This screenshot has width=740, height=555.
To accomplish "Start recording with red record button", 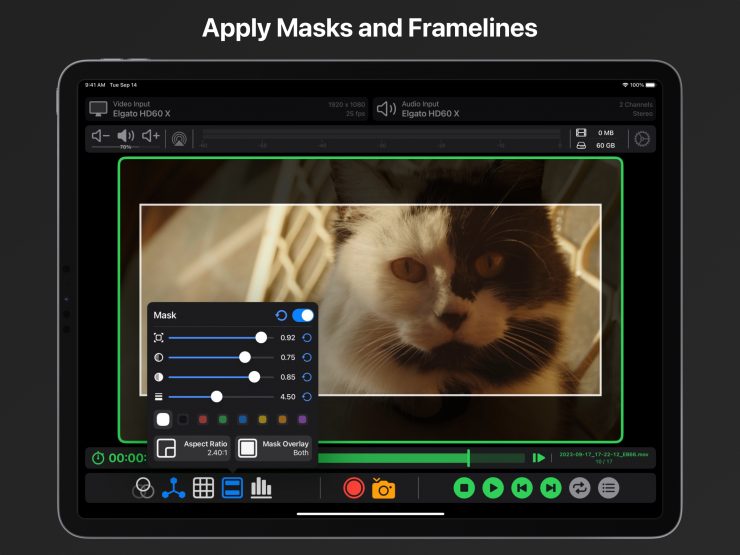I will coord(353,488).
